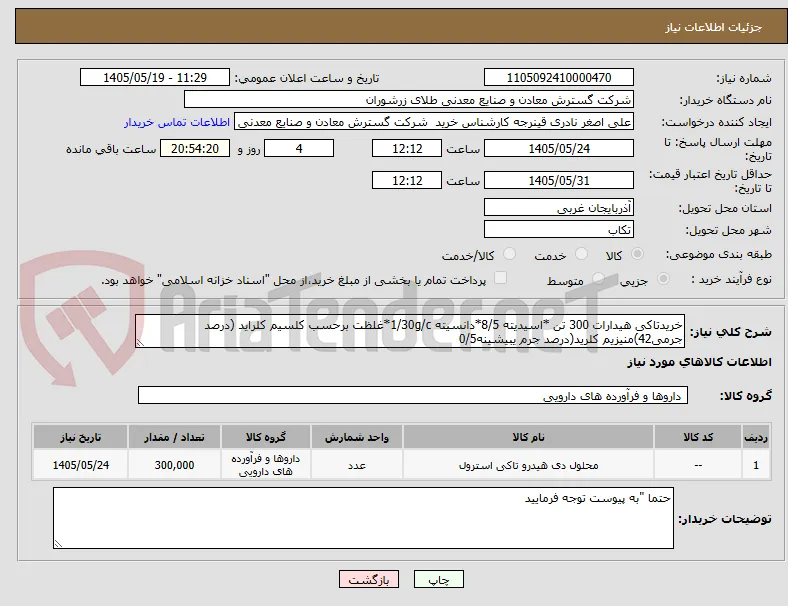Viewport: 788px width, 606px height.
Task: Click the unit cell عدد
Action: click(356, 465)
